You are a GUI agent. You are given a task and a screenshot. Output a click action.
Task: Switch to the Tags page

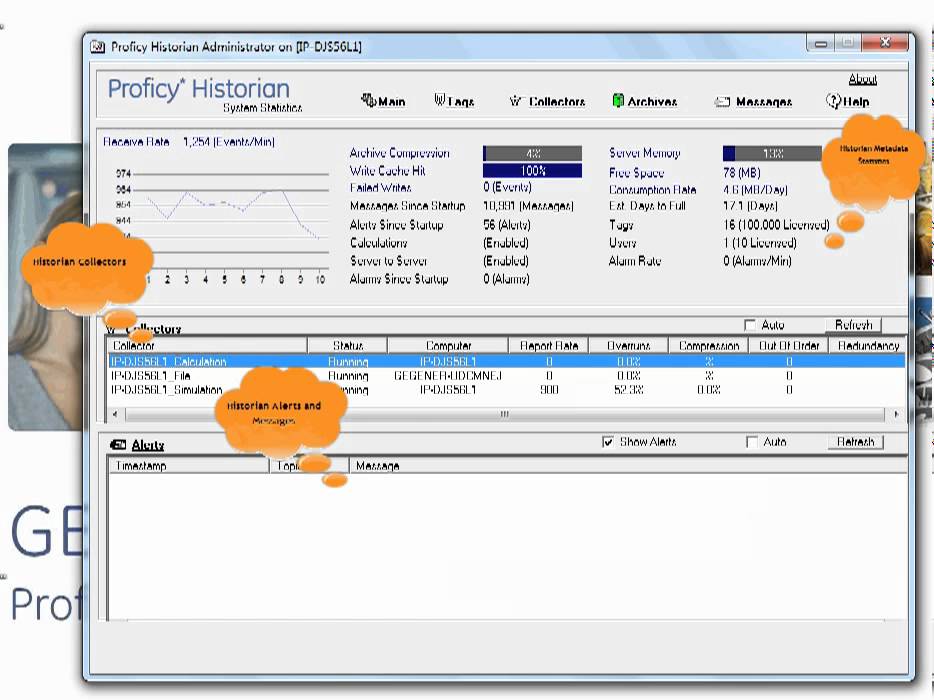click(460, 102)
